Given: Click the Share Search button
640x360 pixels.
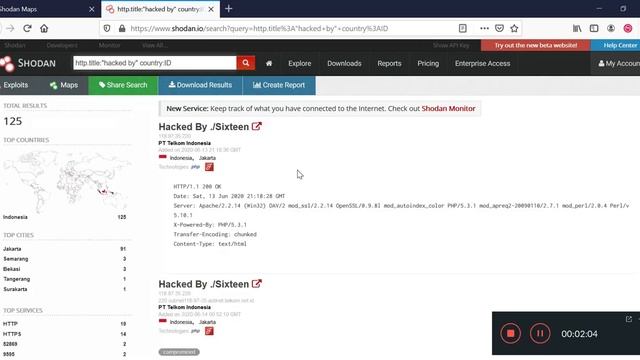Looking at the screenshot, I should (x=123, y=85).
